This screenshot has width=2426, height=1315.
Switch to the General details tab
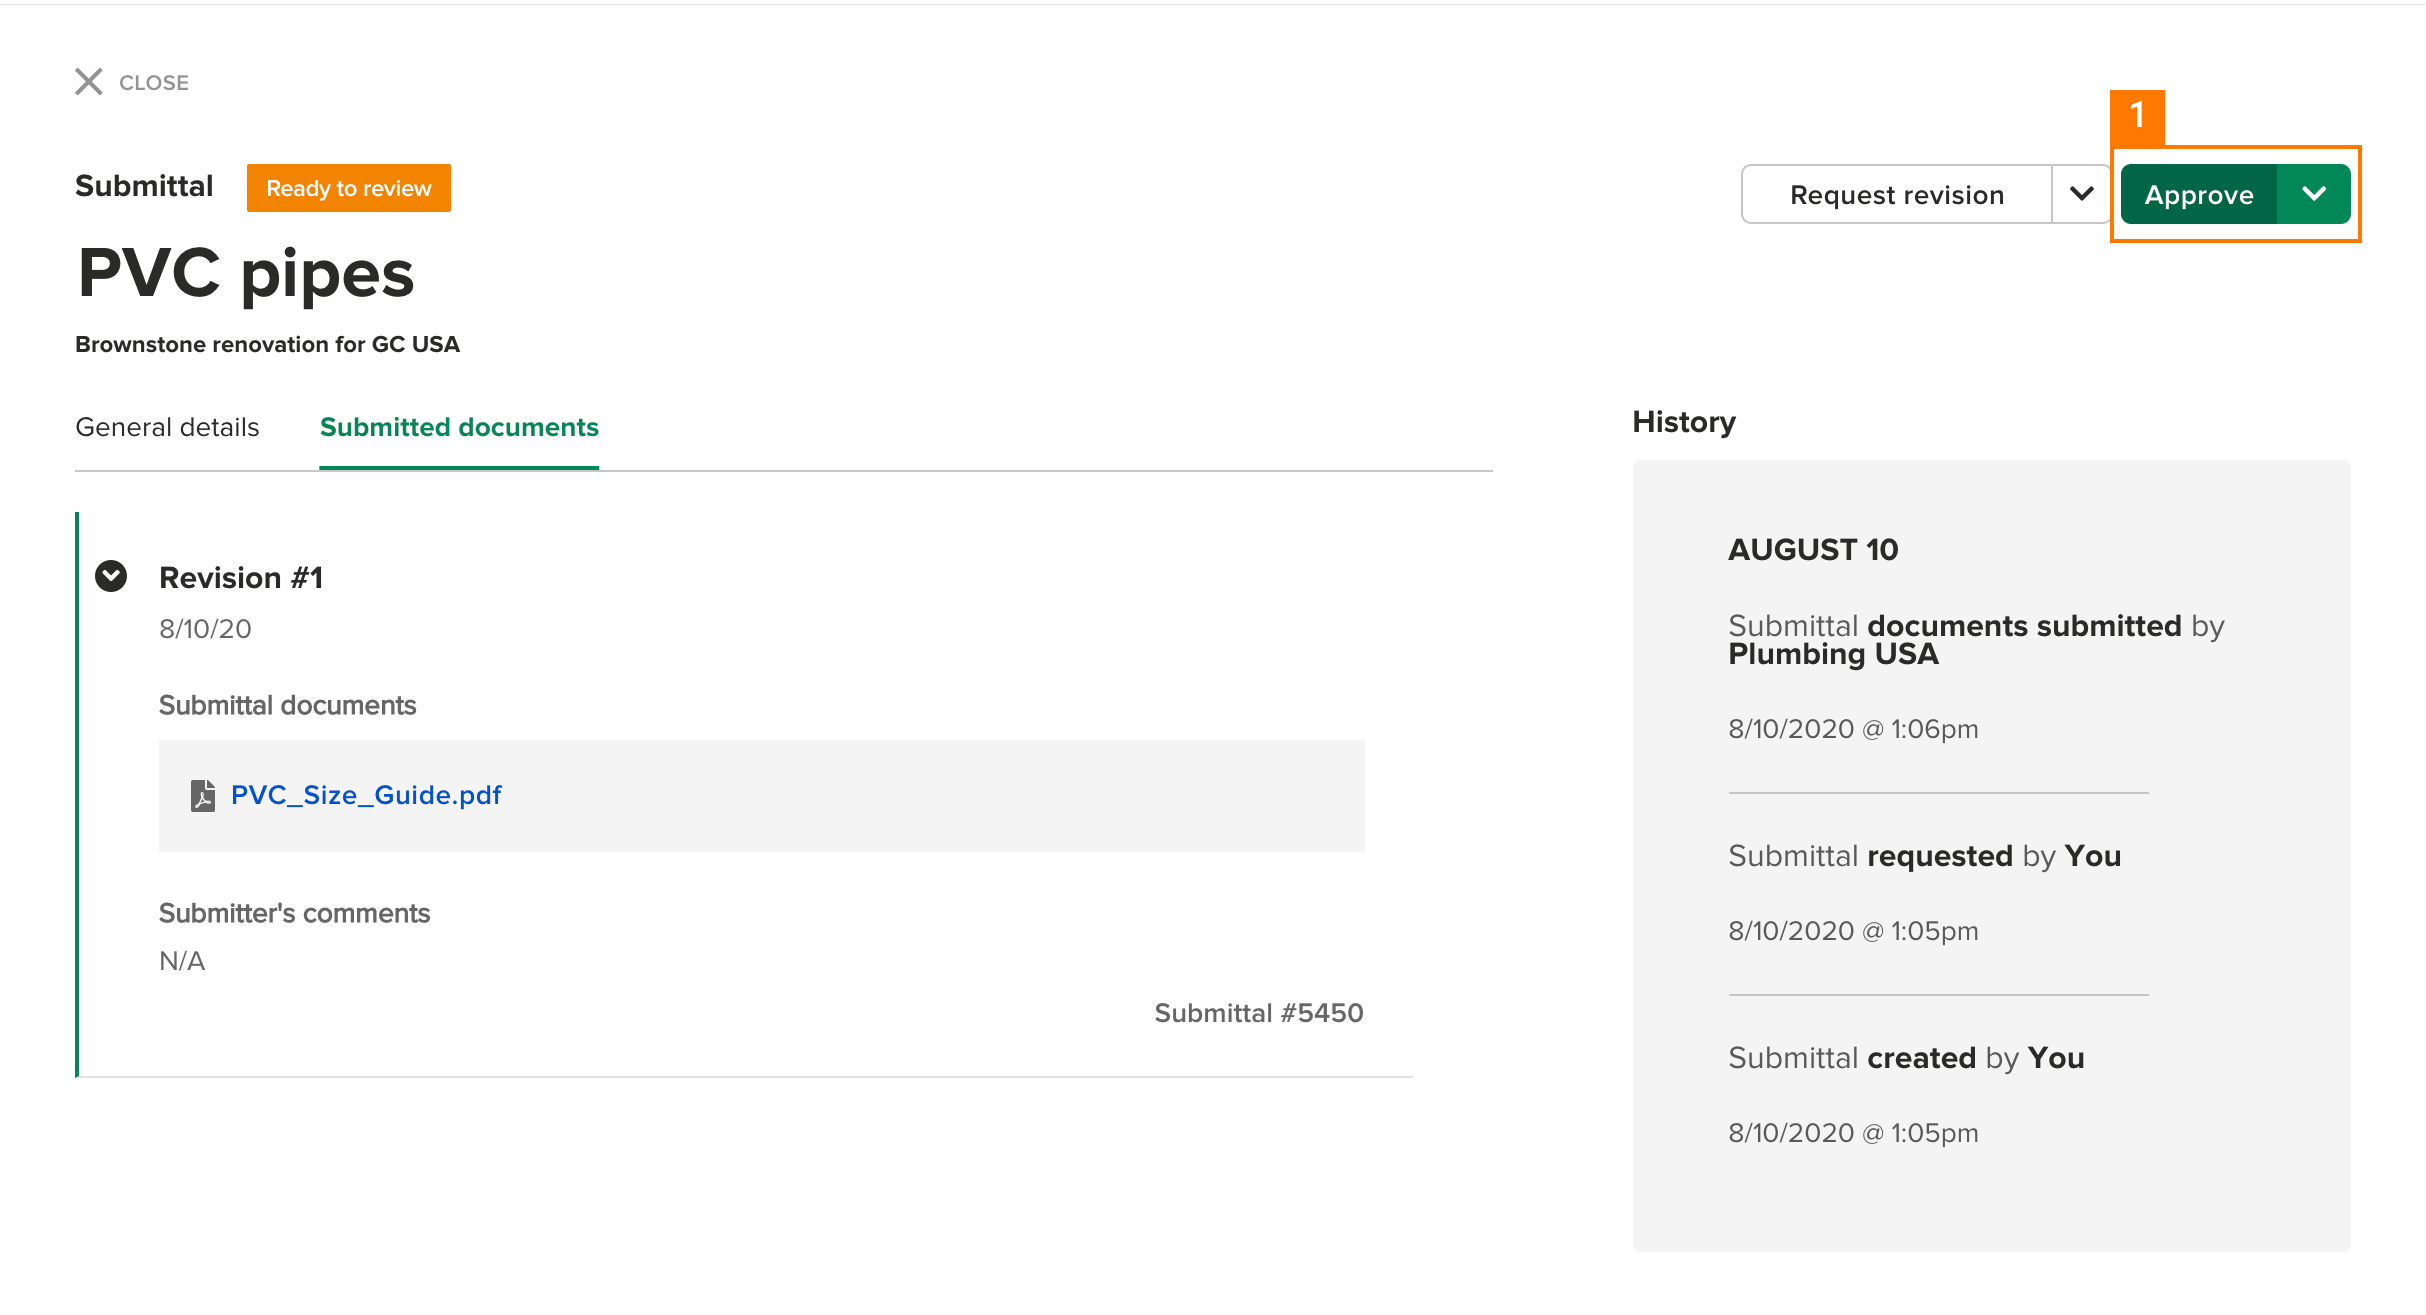pyautogui.click(x=167, y=427)
